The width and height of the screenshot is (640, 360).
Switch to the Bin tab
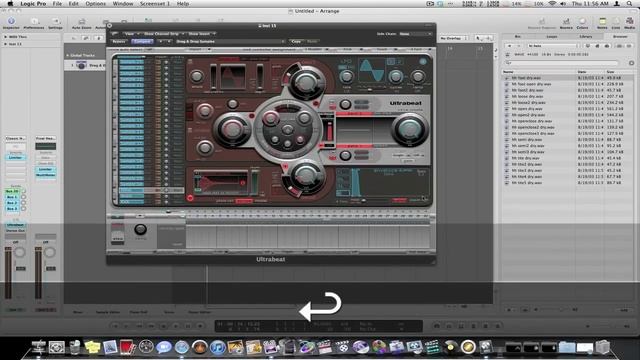[518, 37]
